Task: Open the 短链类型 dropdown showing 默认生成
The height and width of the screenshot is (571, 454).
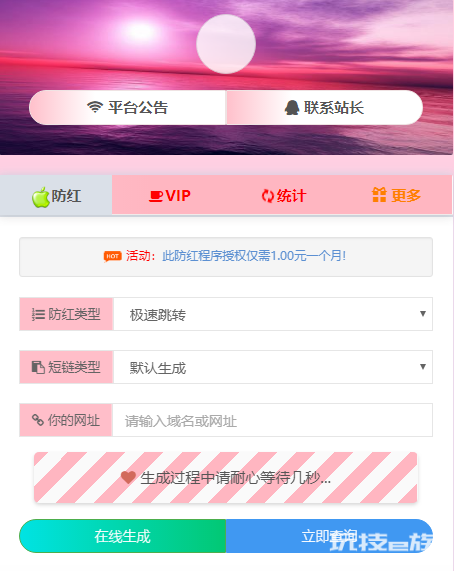Action: [x=273, y=367]
